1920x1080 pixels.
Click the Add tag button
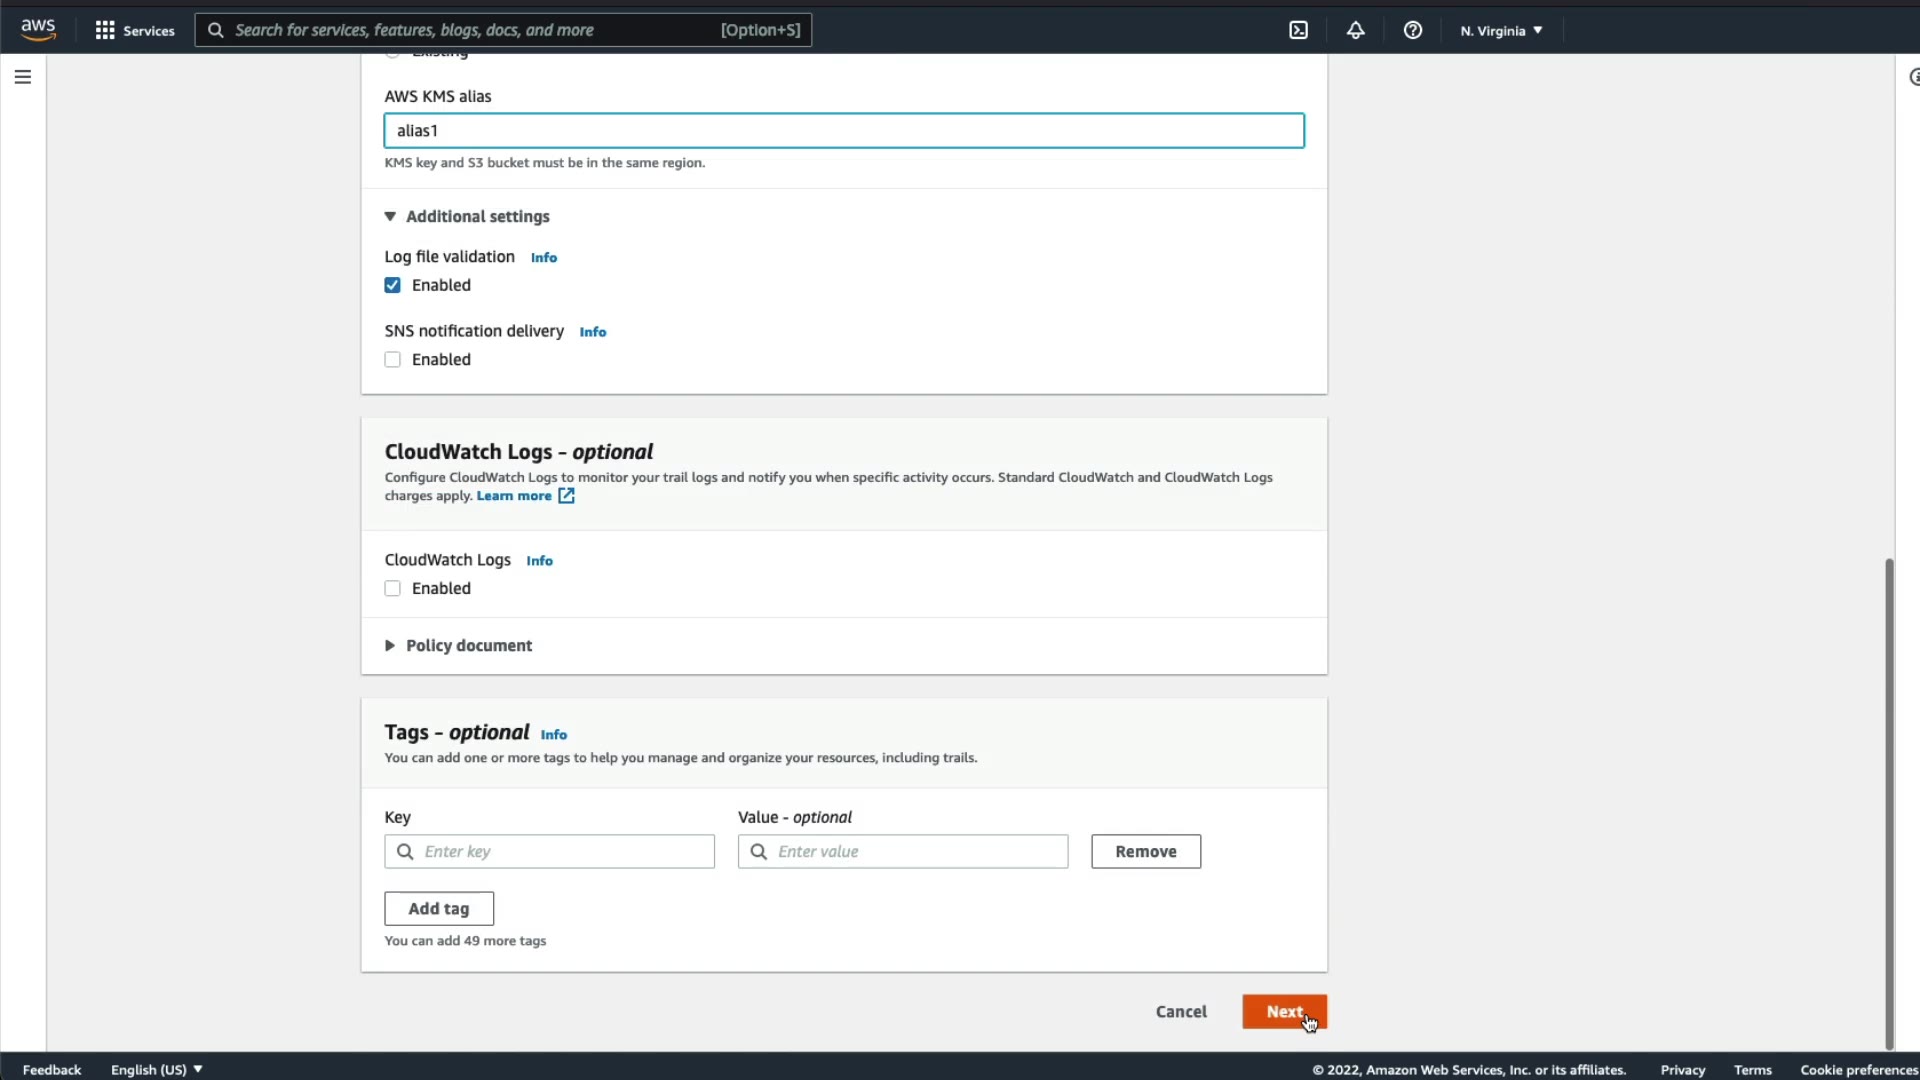click(439, 908)
